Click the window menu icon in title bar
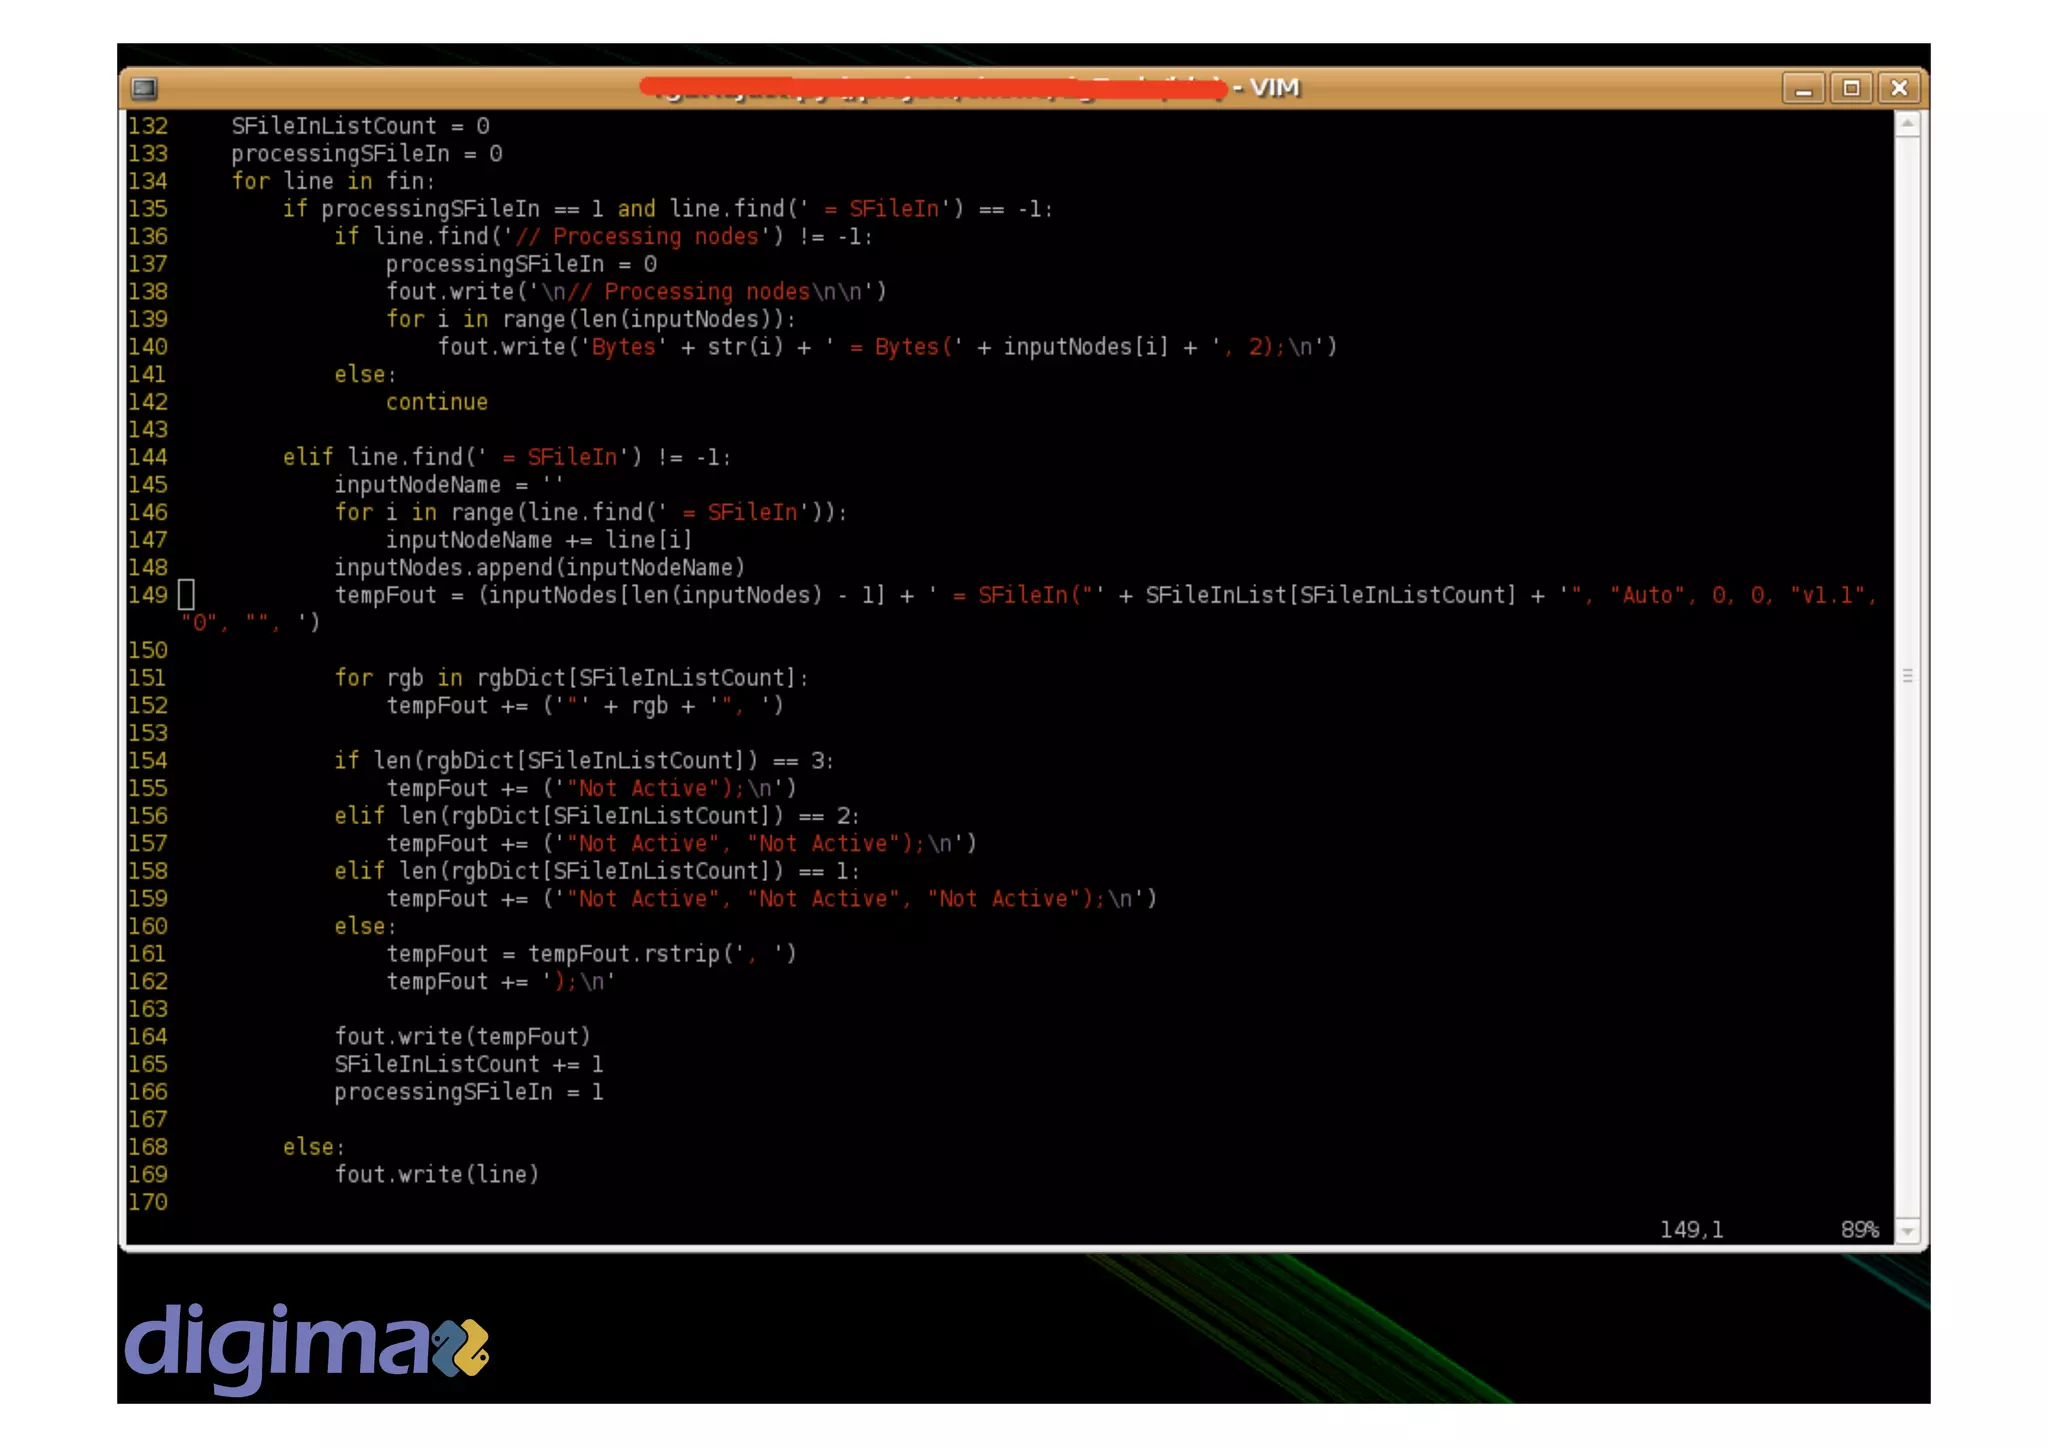This screenshot has height=1447, width=2048. (144, 88)
